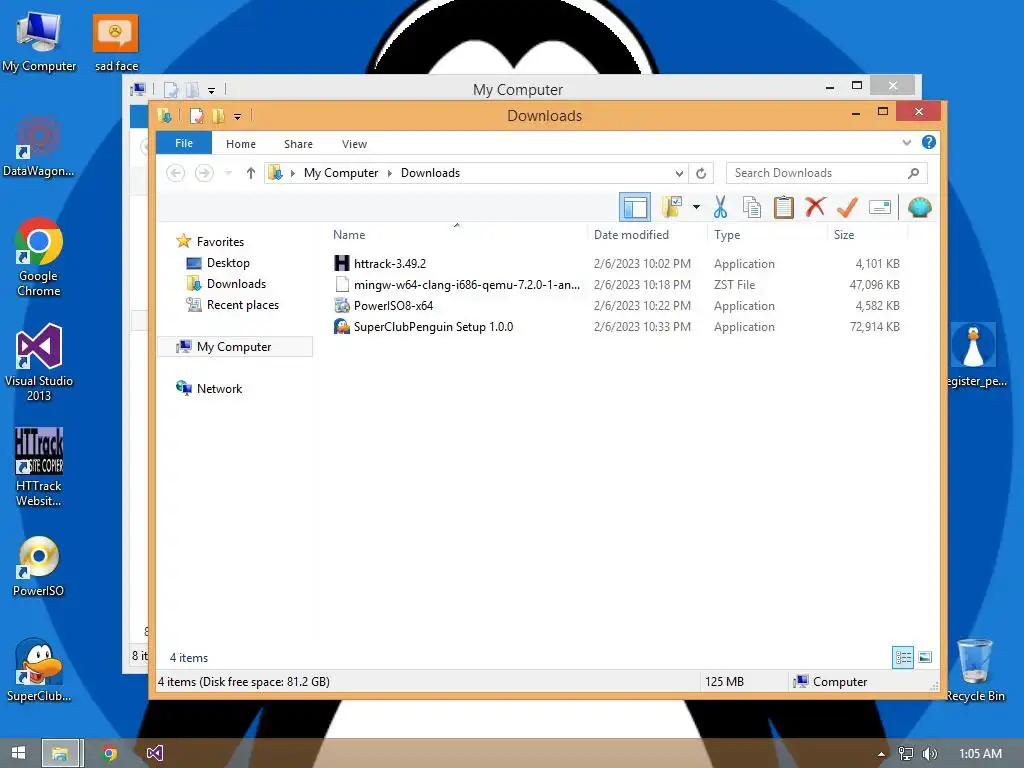Click the DataWagon desktop shortcut
Viewport: 1024px width, 768px height.
pos(39,146)
